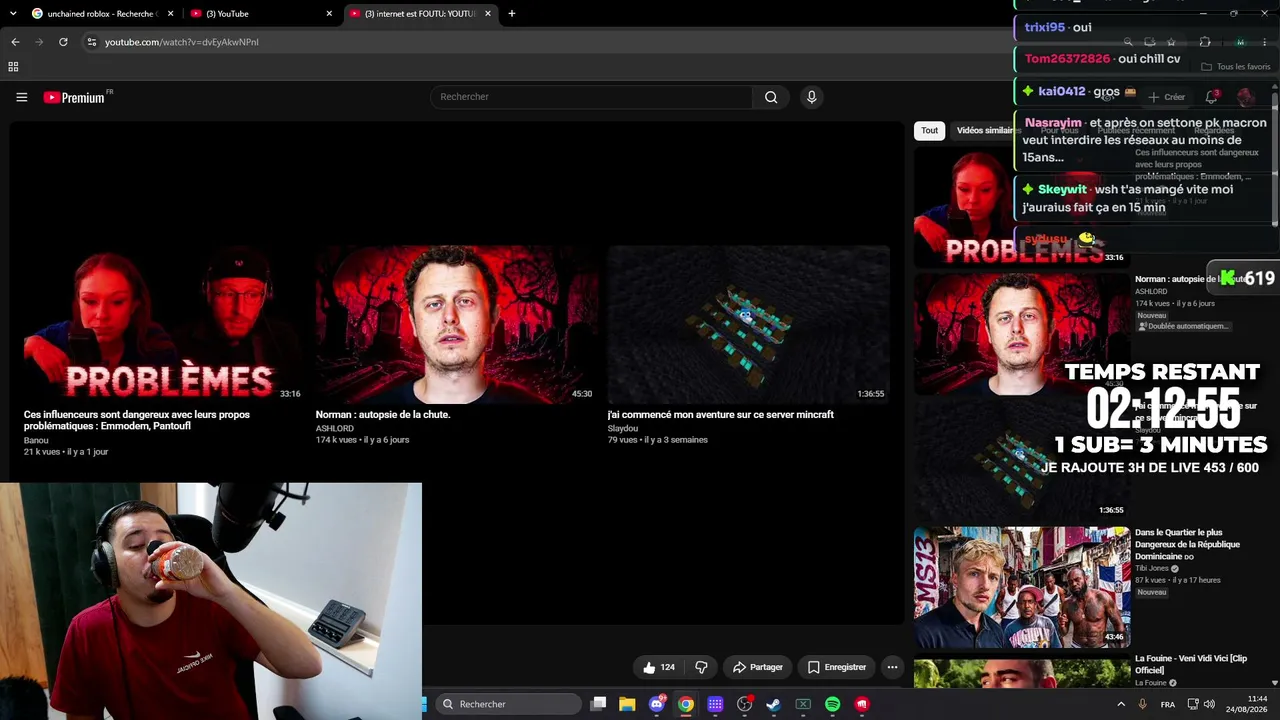This screenshot has width=1280, height=720.
Task: Click the Chrome address bar URL
Action: coord(182,42)
